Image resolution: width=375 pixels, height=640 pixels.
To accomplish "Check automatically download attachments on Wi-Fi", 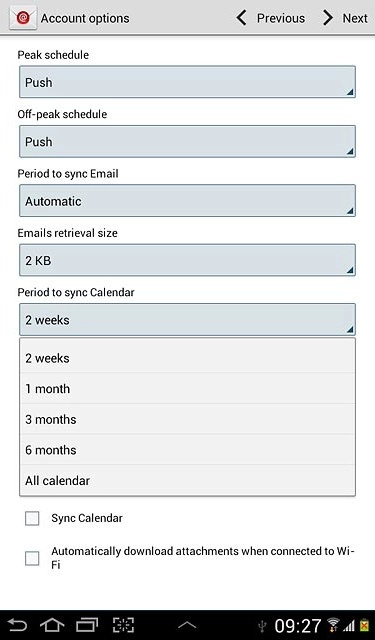I will tap(32, 558).
